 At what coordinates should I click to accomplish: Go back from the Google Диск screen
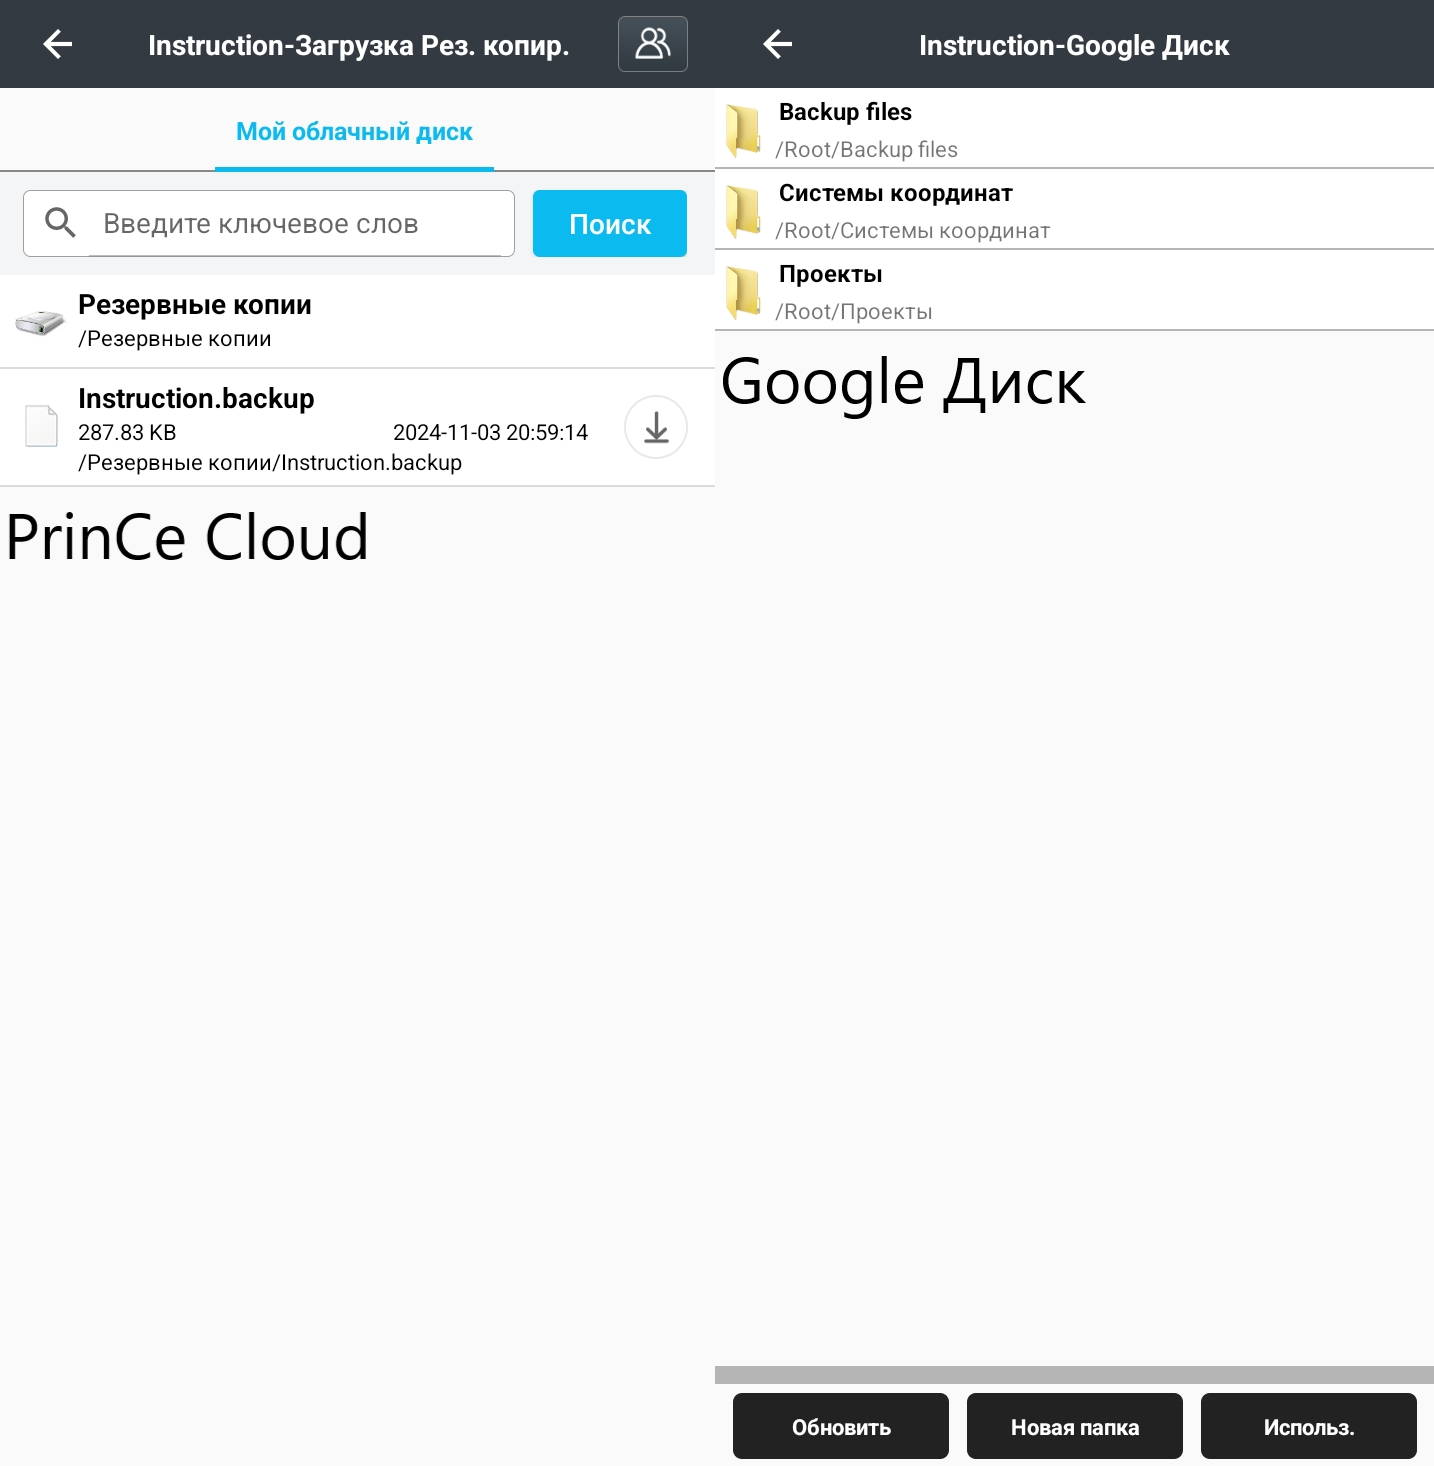pyautogui.click(x=778, y=44)
